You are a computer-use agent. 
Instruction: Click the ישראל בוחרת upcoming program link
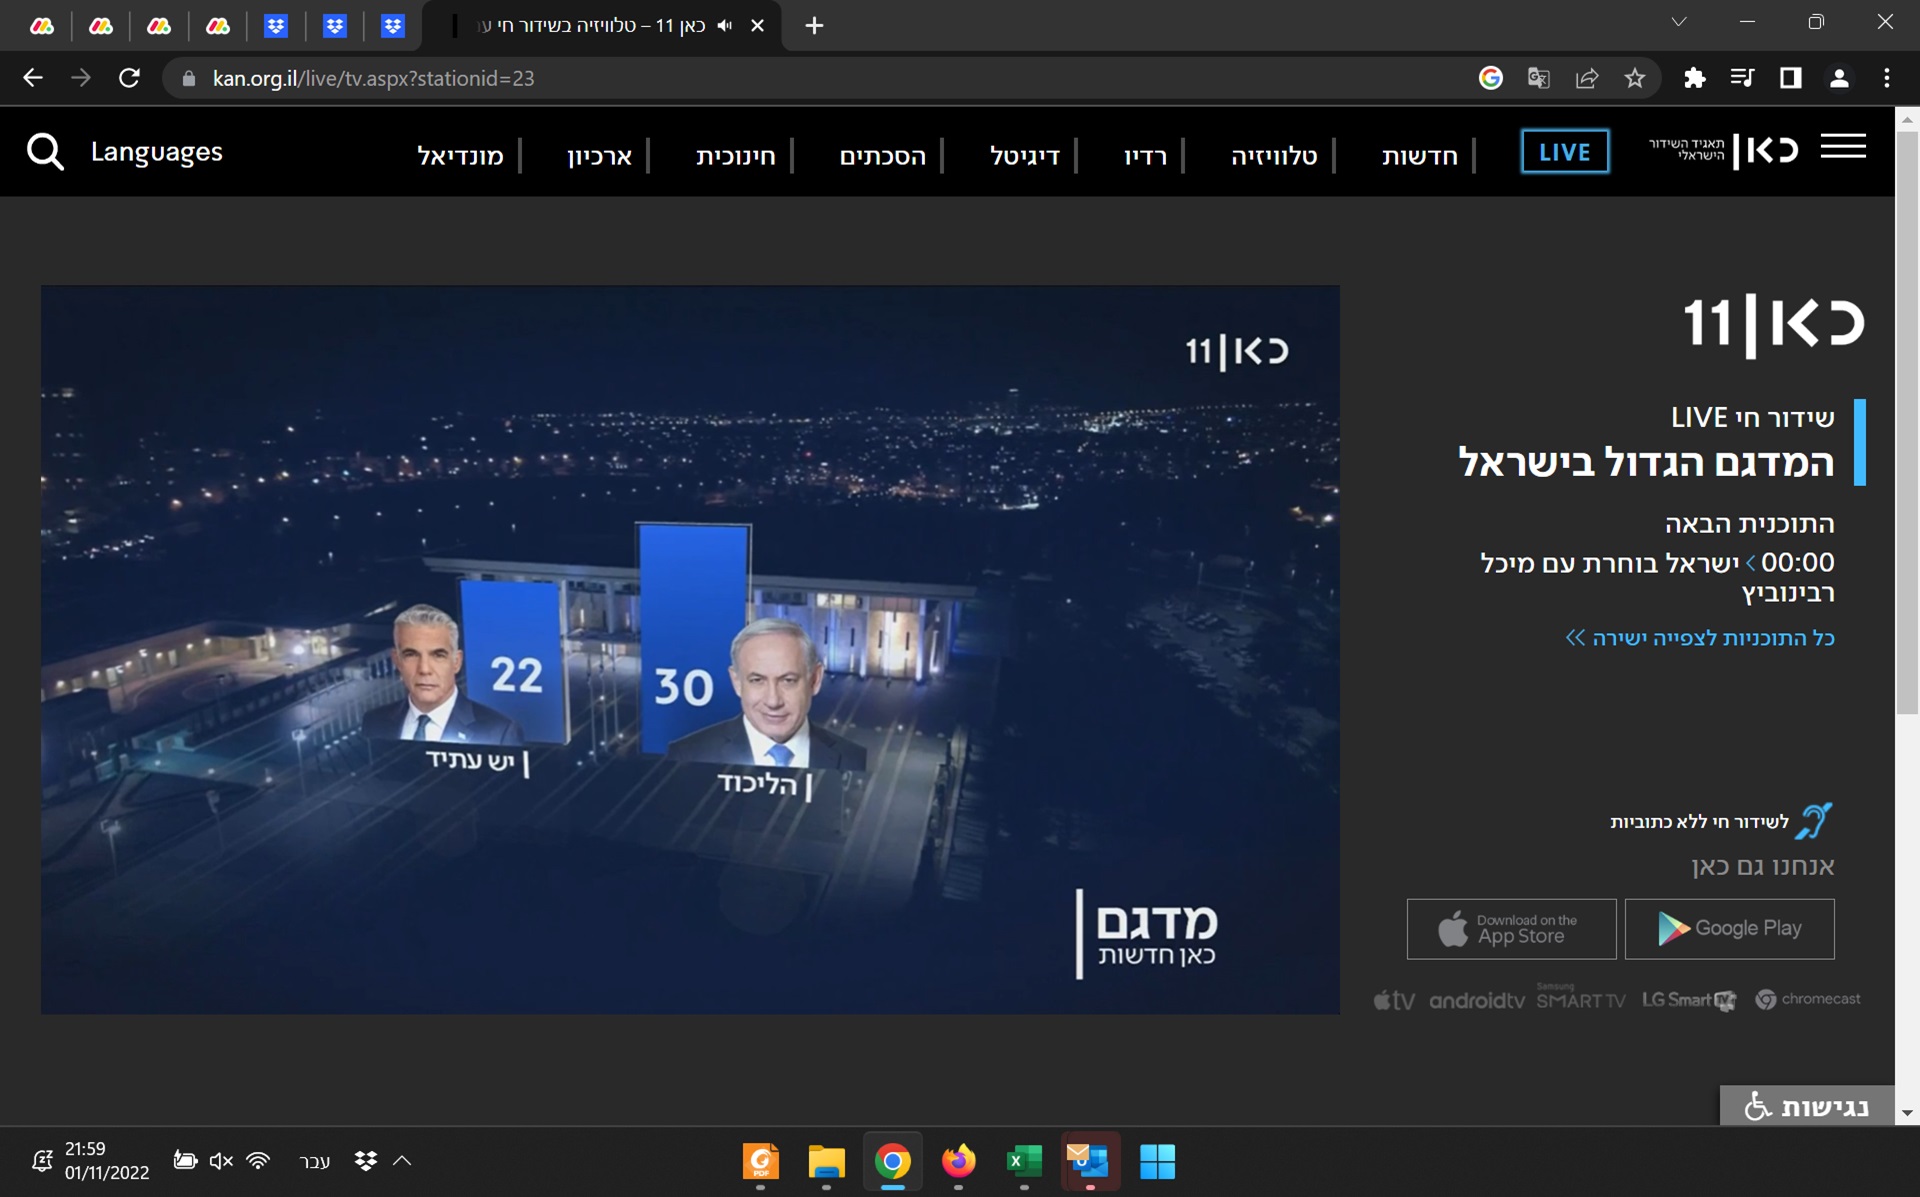point(1657,577)
